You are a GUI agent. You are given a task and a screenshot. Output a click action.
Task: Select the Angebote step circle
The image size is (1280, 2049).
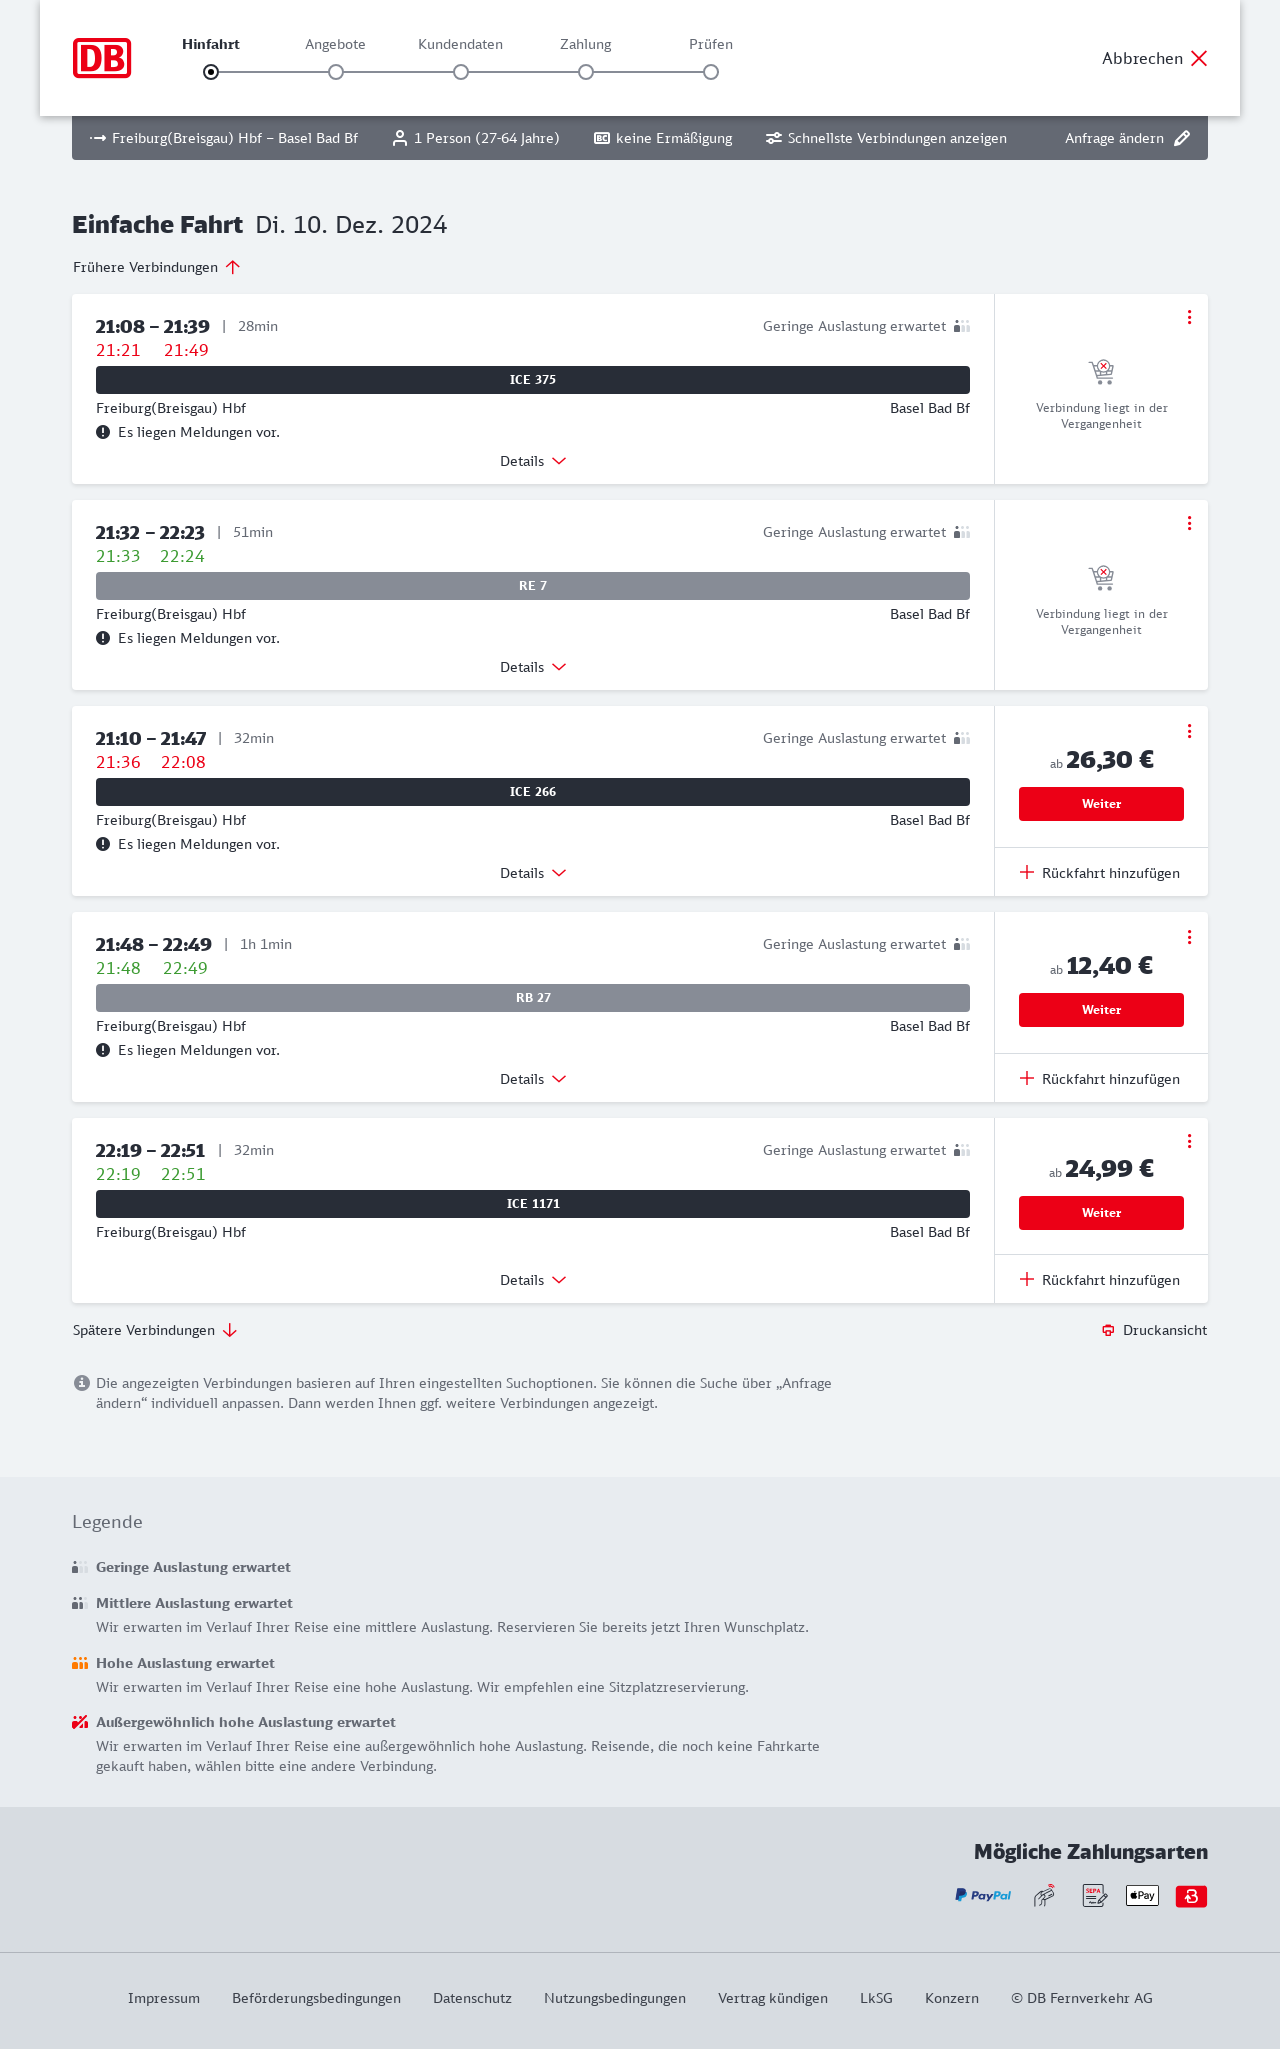(336, 72)
